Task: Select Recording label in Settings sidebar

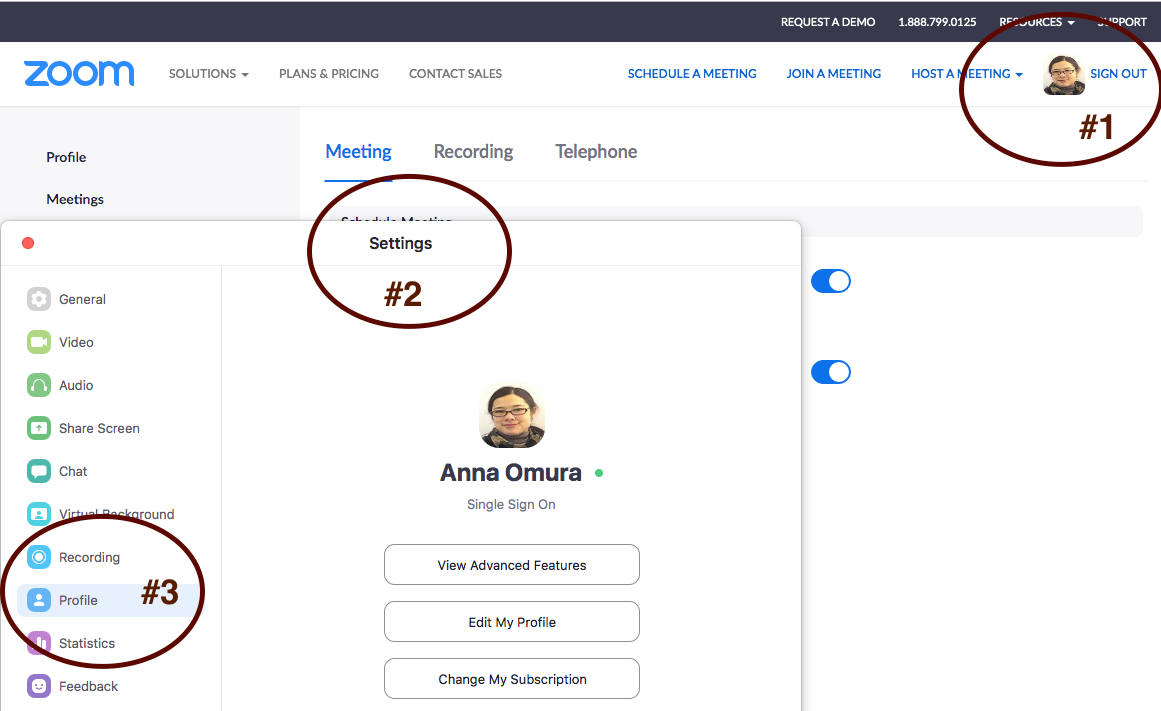Action: [x=90, y=557]
